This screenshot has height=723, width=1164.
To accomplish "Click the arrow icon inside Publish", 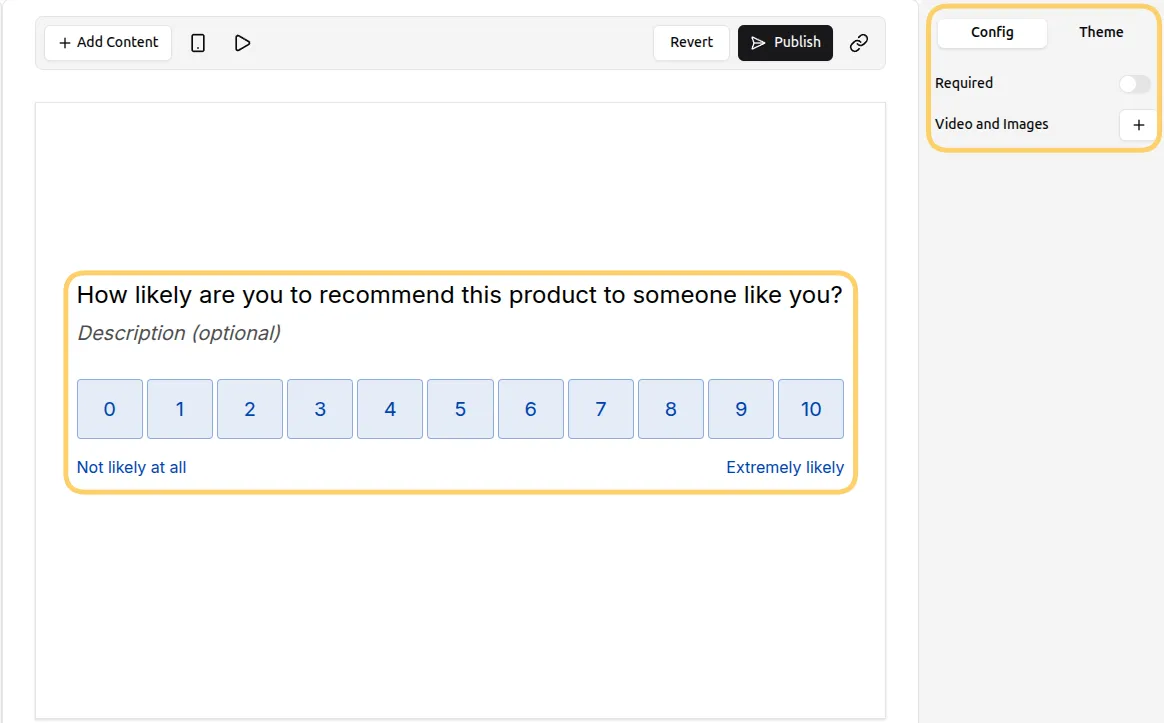I will coord(758,43).
